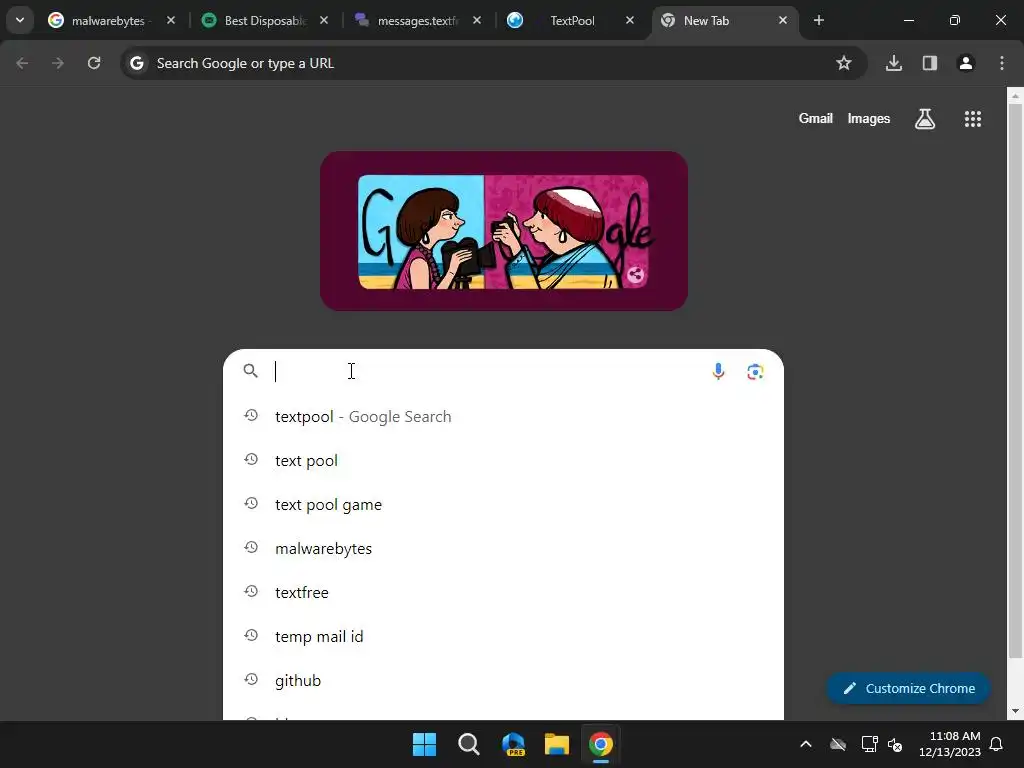Open a new tab with plus button
The image size is (1024, 768).
819,20
